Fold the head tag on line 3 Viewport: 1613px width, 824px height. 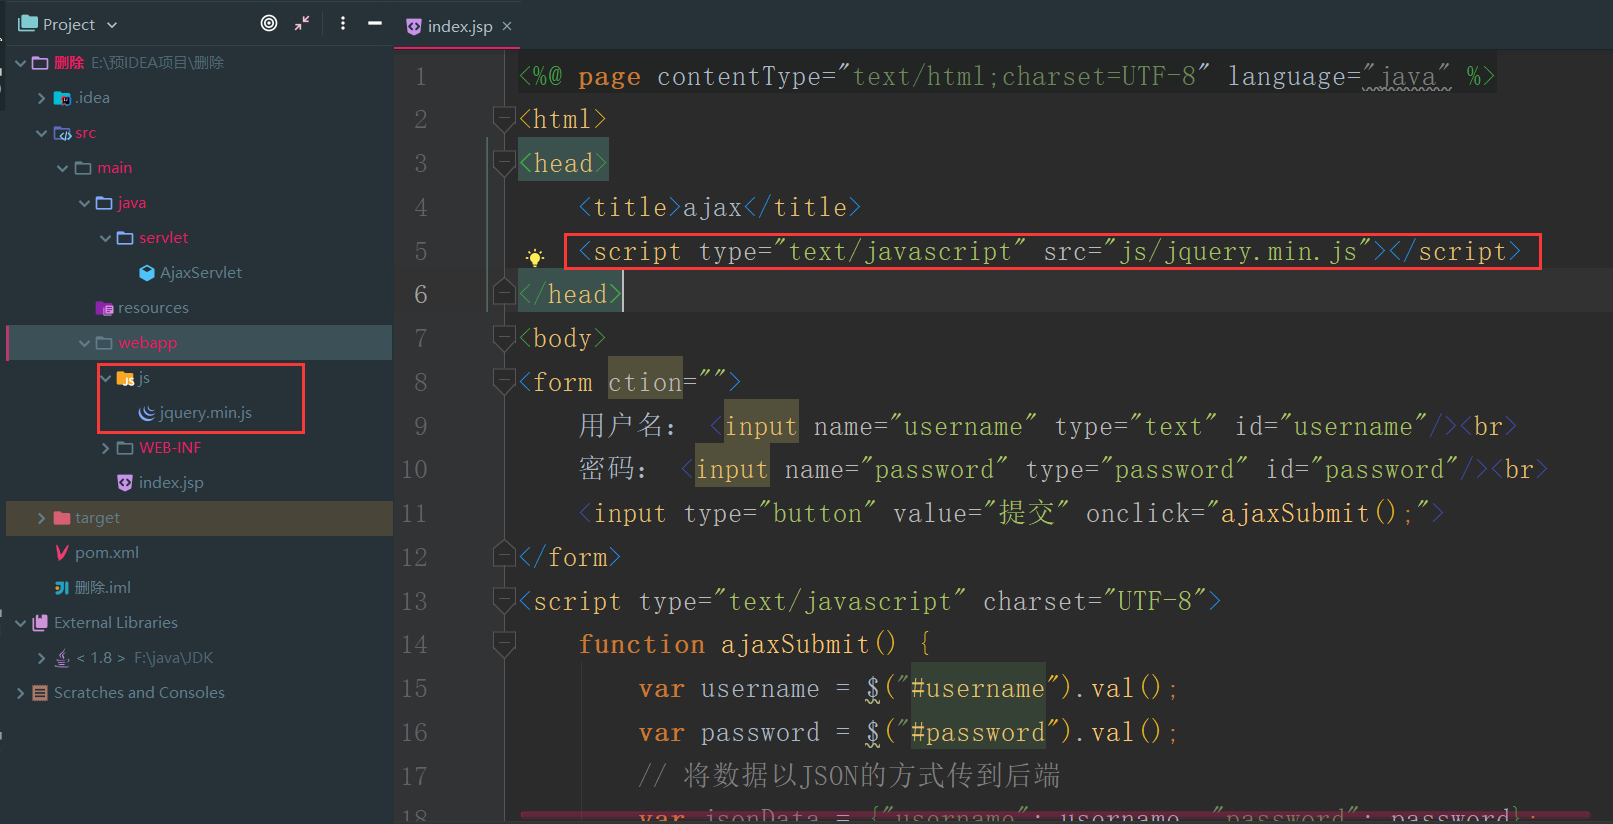(504, 163)
